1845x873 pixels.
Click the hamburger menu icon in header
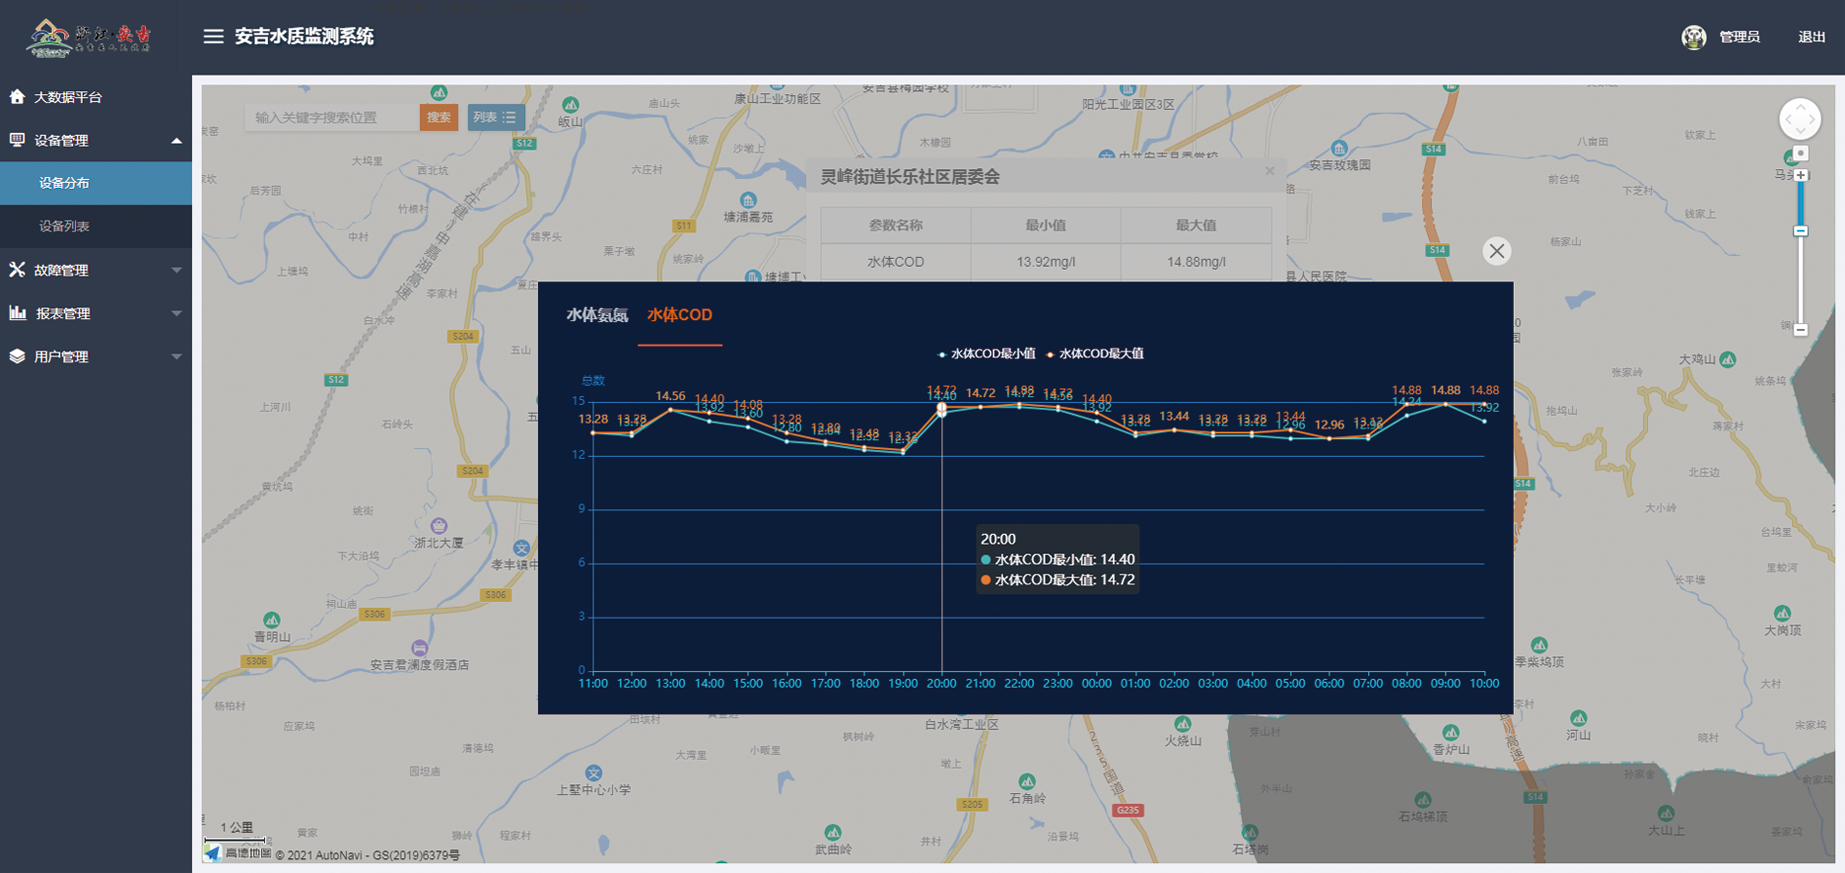click(x=213, y=37)
